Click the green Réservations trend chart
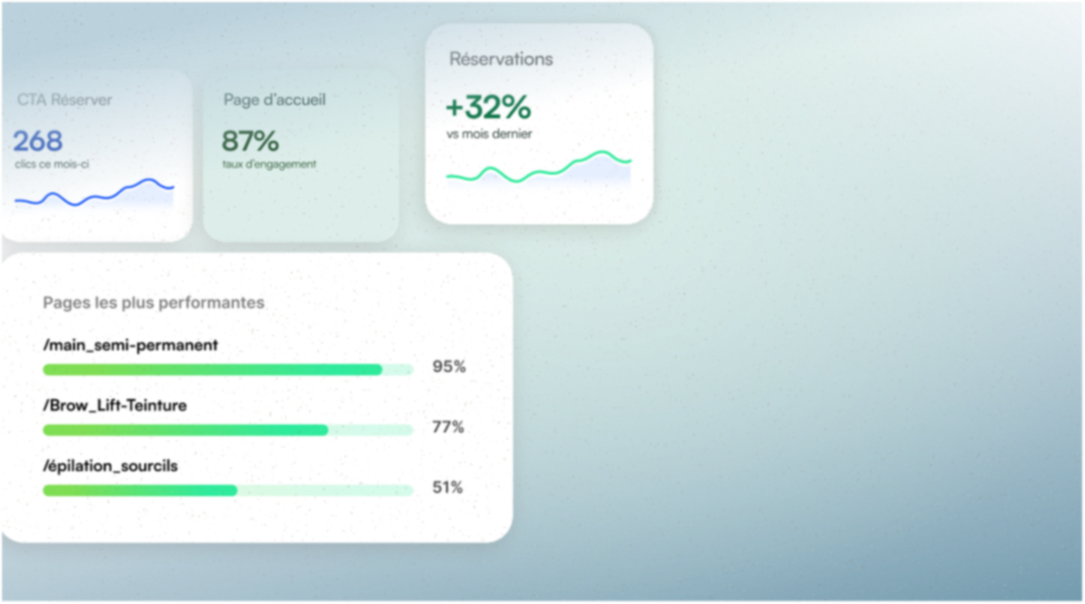Screen dimensions: 1085x604 (539, 167)
